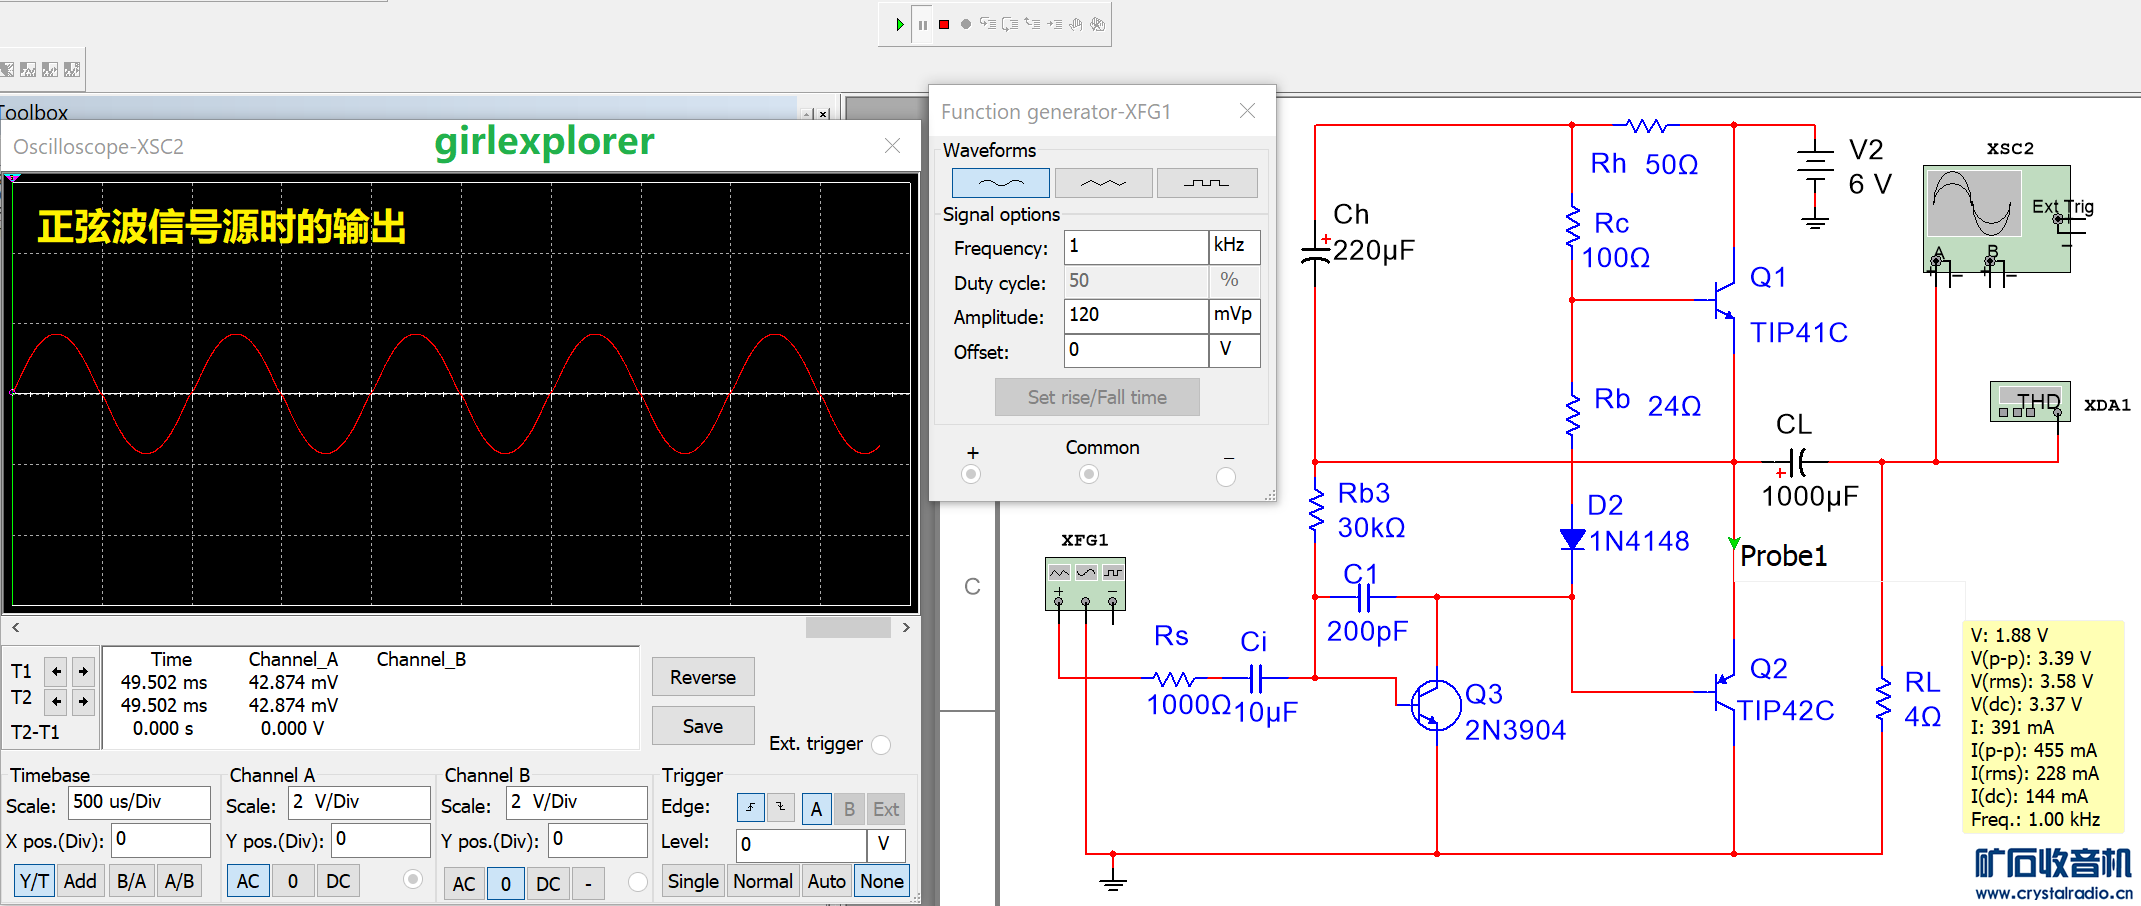The width and height of the screenshot is (2141, 906).
Task: Open the frequency unit kHz dropdown
Action: [x=1233, y=246]
